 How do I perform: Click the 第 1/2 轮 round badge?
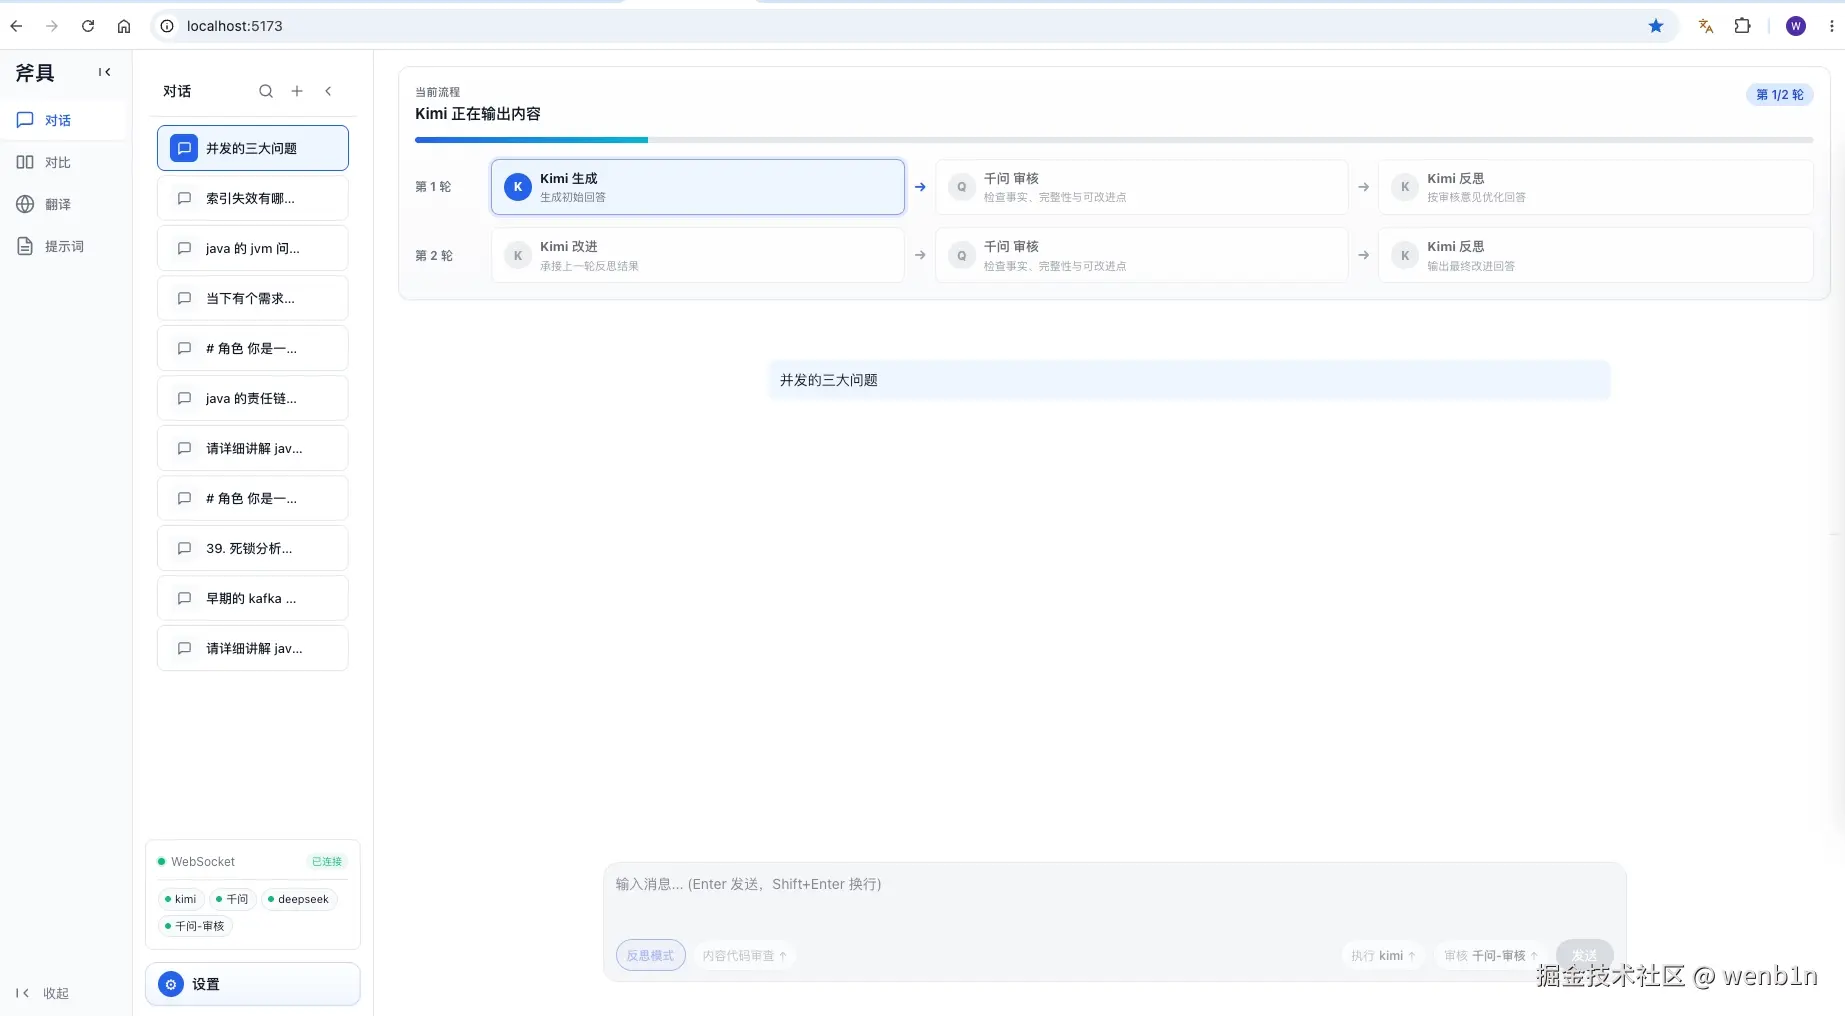click(1780, 95)
